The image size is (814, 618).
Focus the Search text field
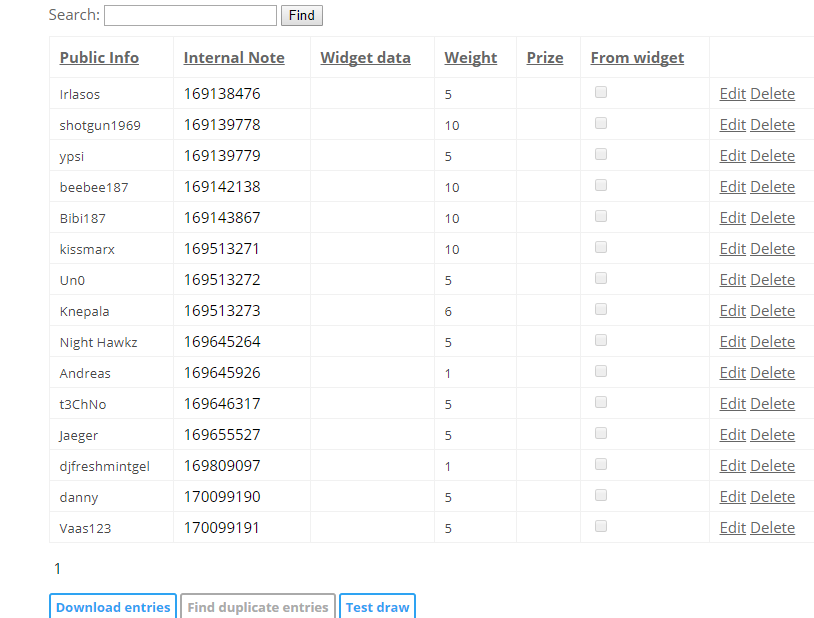[191, 16]
